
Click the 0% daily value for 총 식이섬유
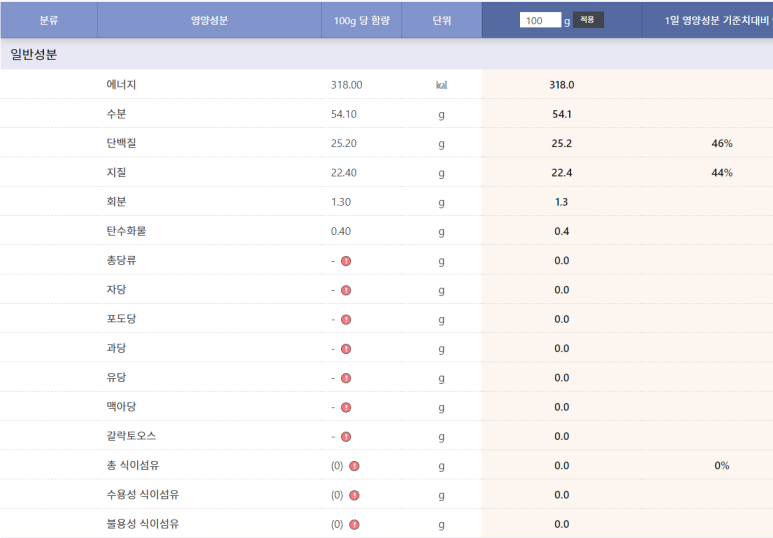[x=722, y=466]
